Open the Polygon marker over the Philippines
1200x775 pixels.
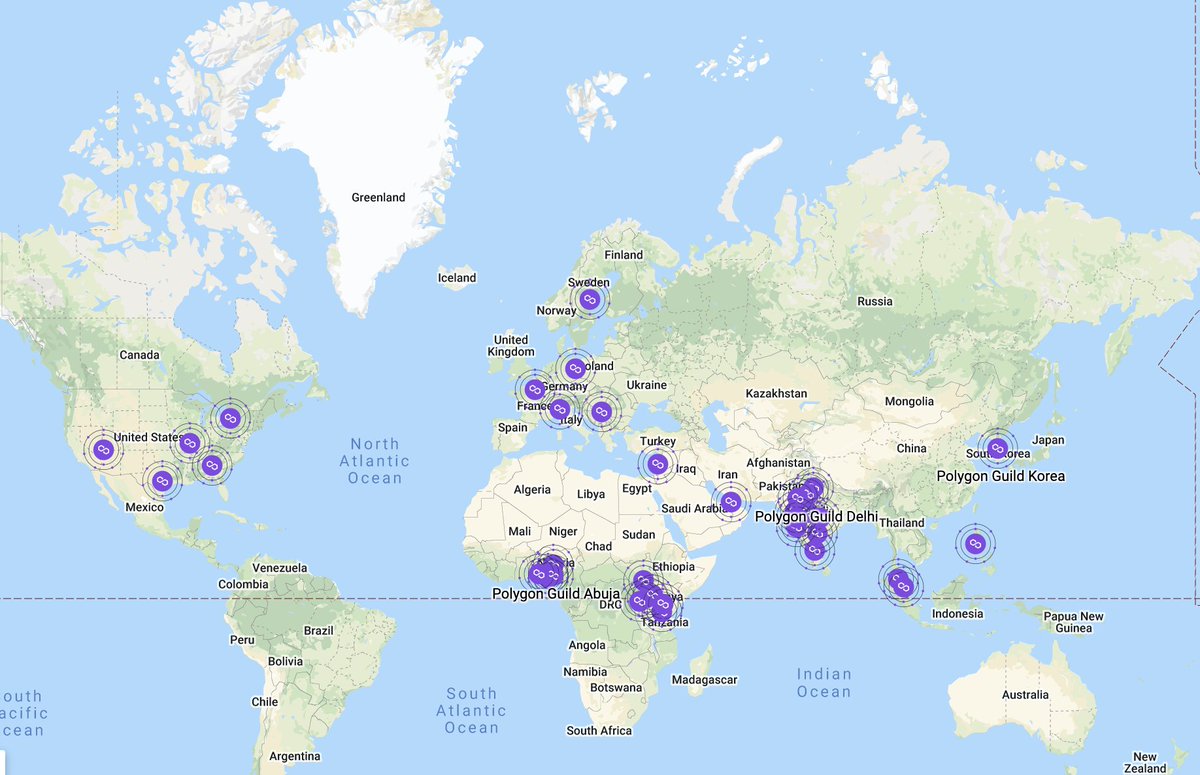(x=976, y=544)
